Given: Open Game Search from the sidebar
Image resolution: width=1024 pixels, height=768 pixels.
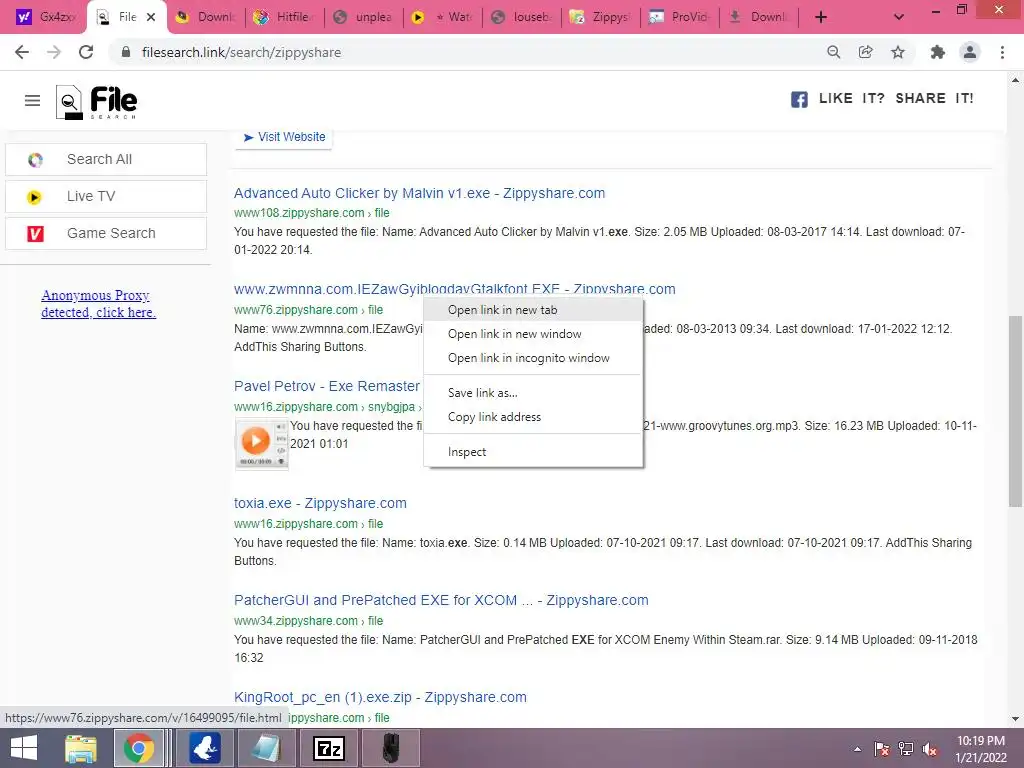Looking at the screenshot, I should point(106,233).
